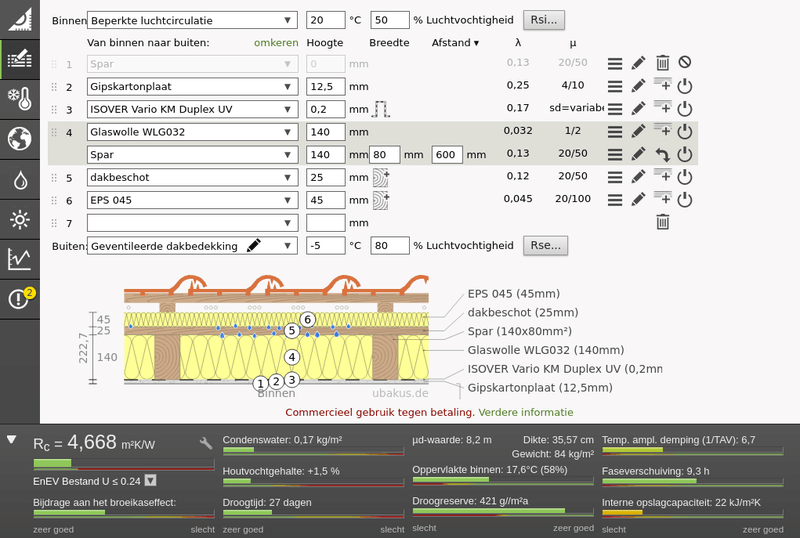800x538 pixels.
Task: Click the Rse... button
Action: coord(545,246)
